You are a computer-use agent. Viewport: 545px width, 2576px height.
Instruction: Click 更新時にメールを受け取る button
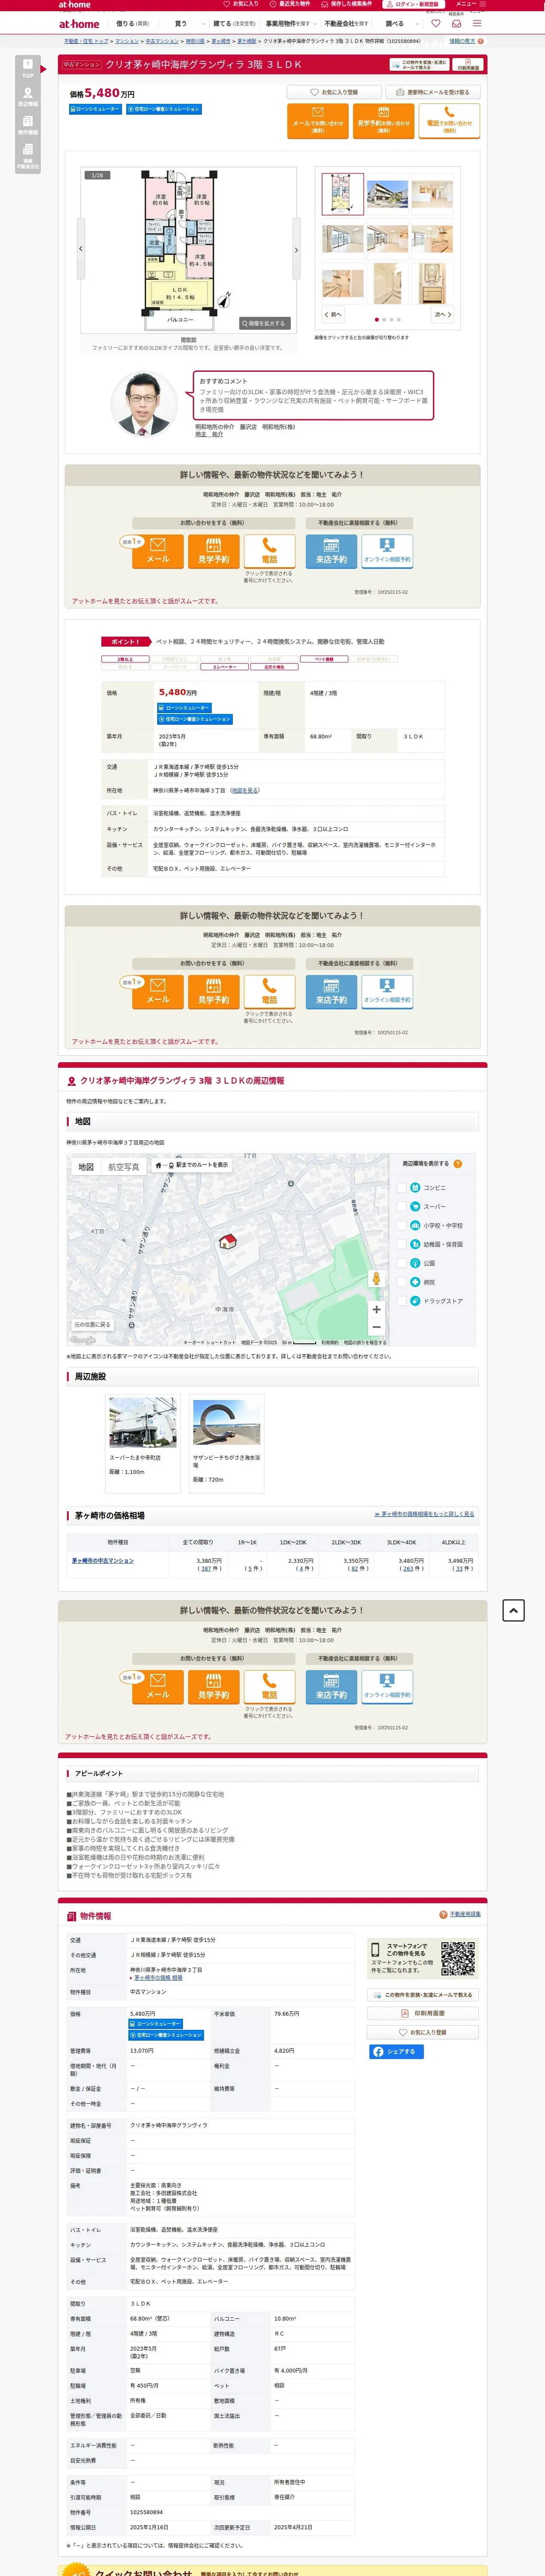[432, 92]
